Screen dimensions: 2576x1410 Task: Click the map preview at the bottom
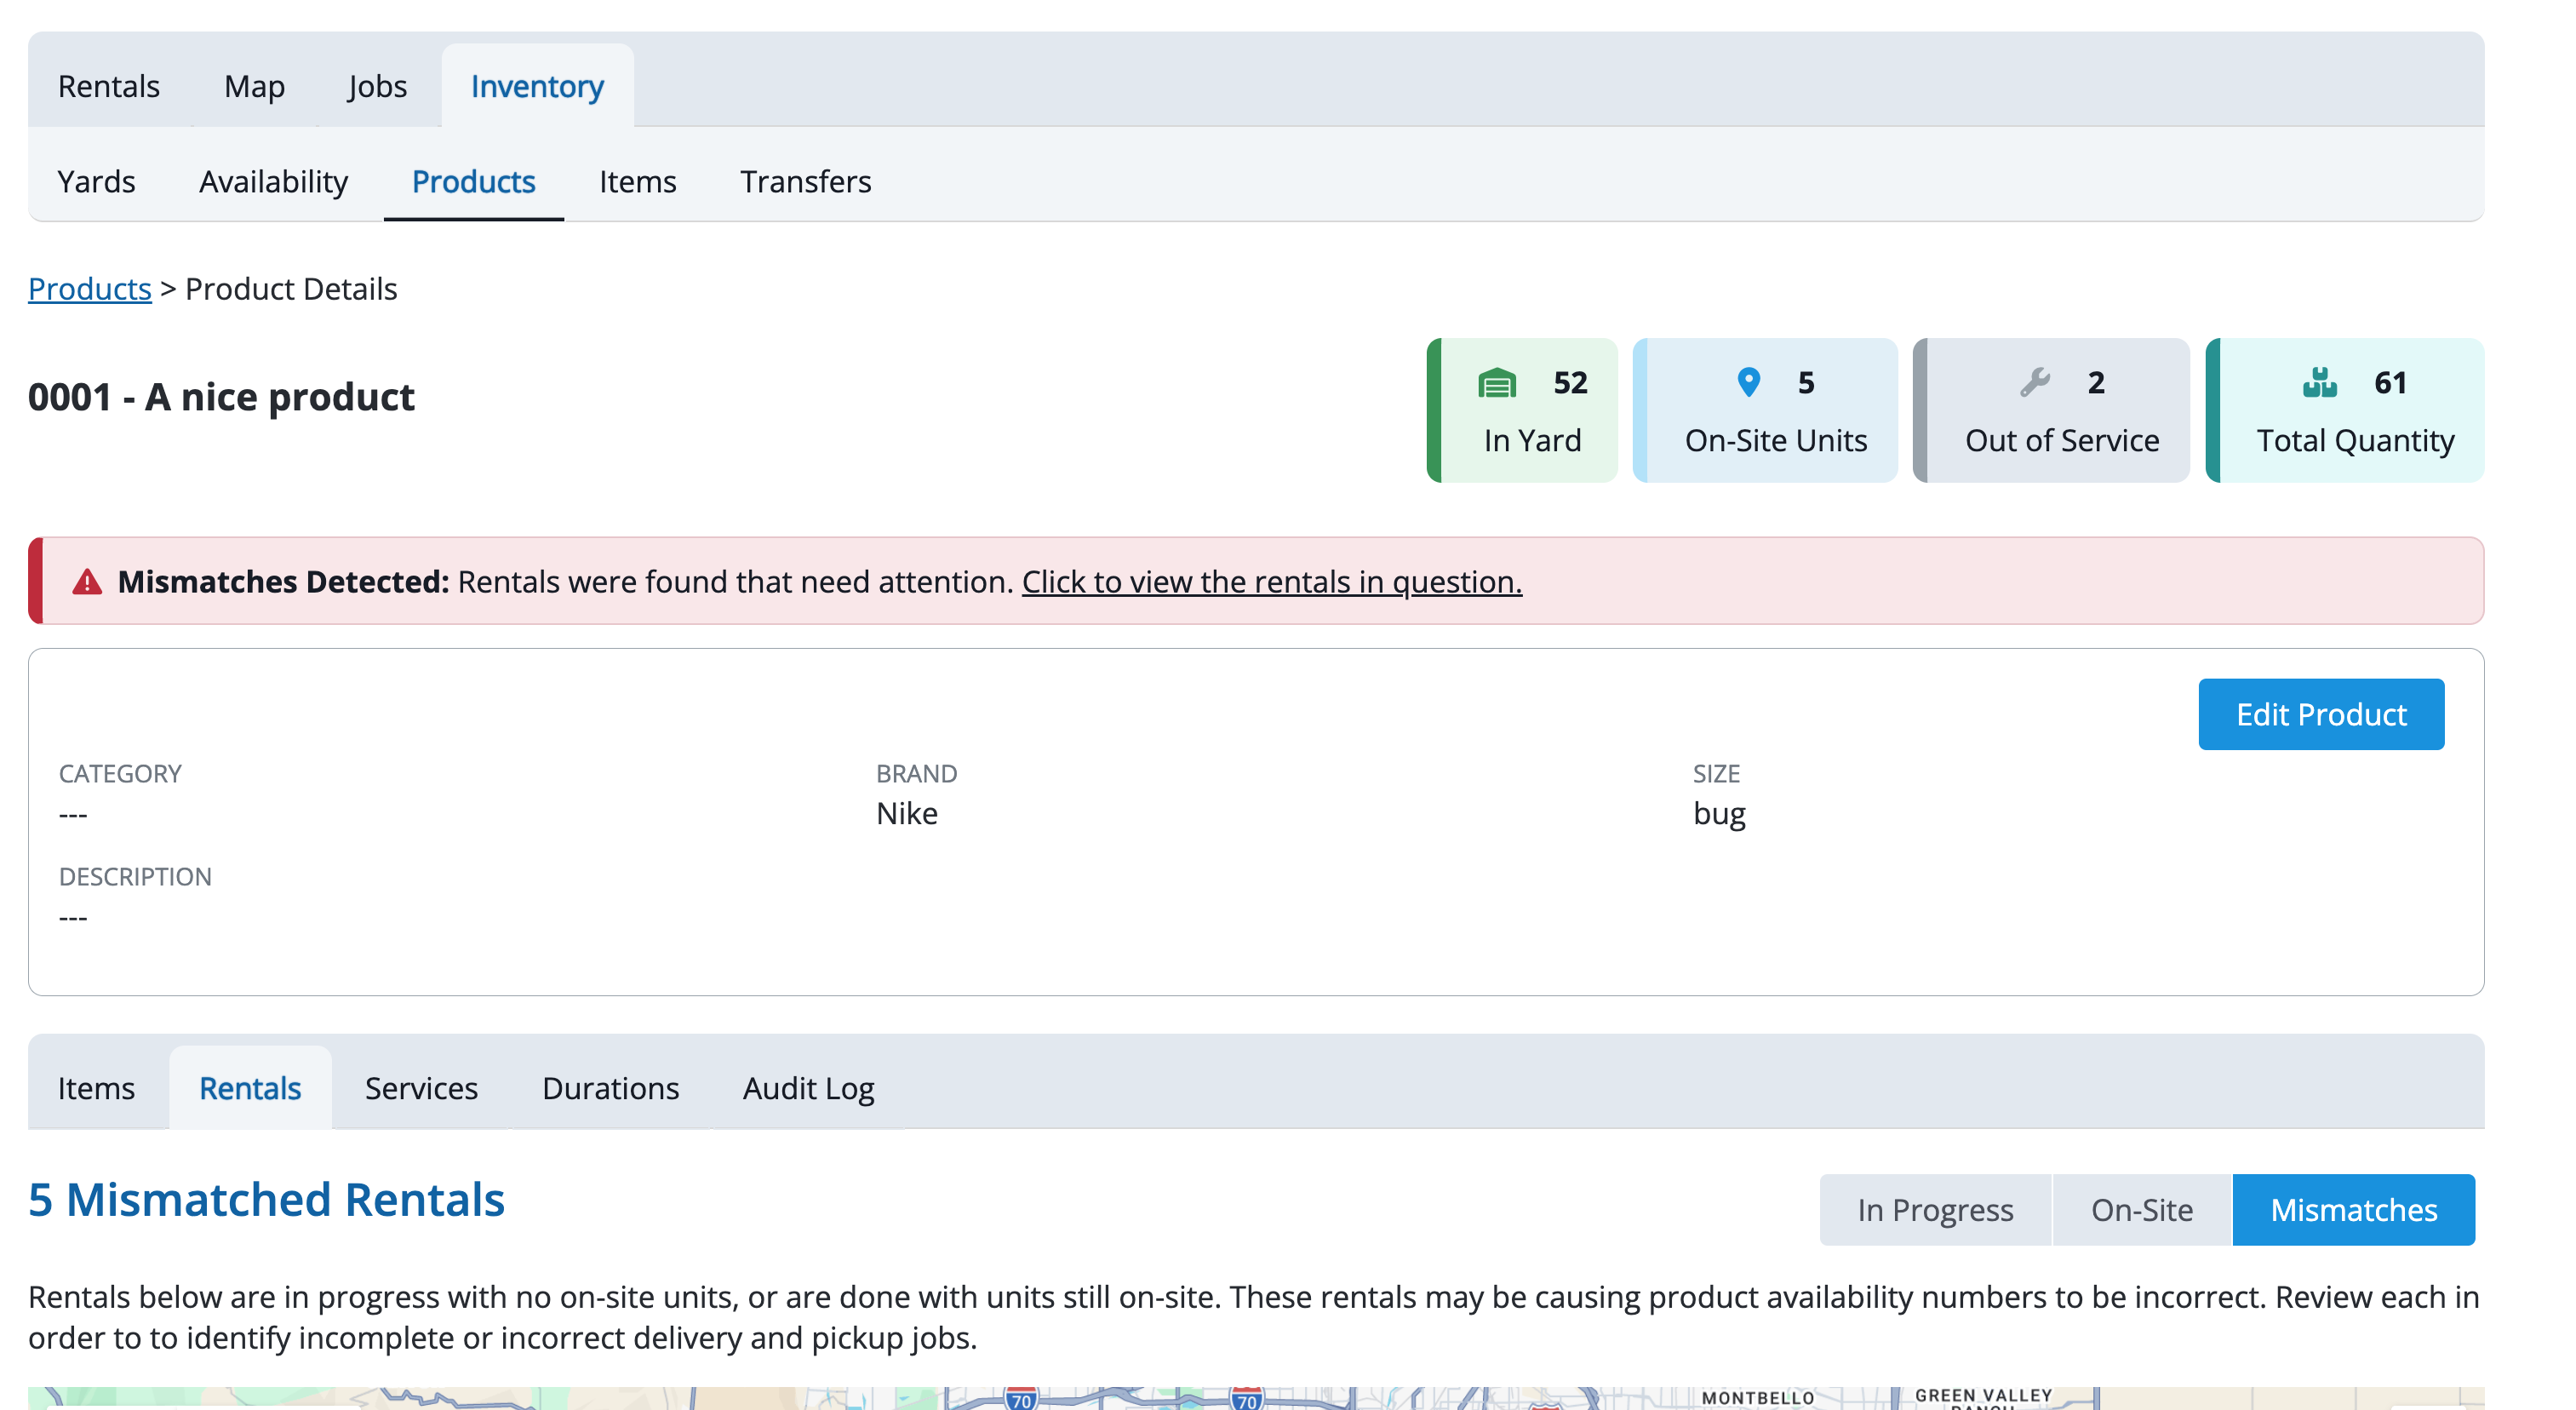pos(1256,1398)
